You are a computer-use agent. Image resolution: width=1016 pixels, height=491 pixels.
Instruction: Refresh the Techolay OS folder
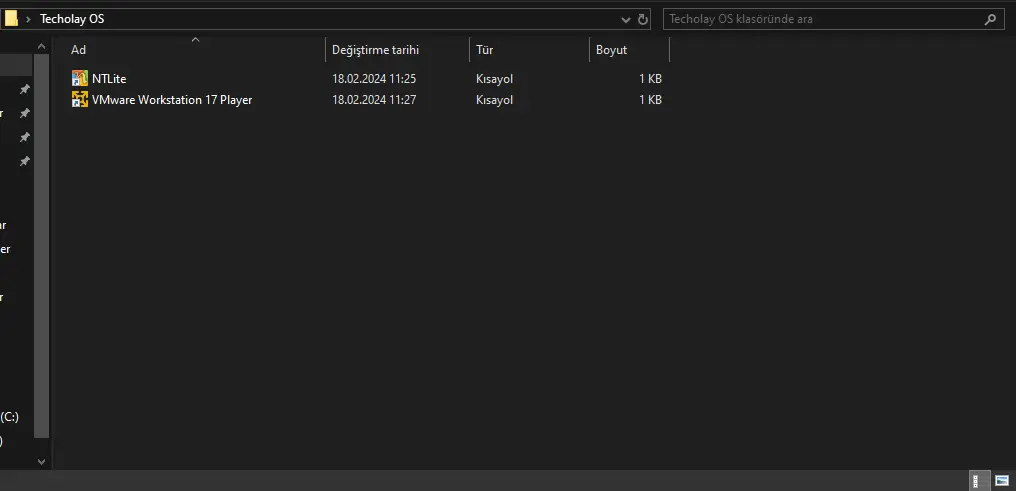[x=643, y=19]
